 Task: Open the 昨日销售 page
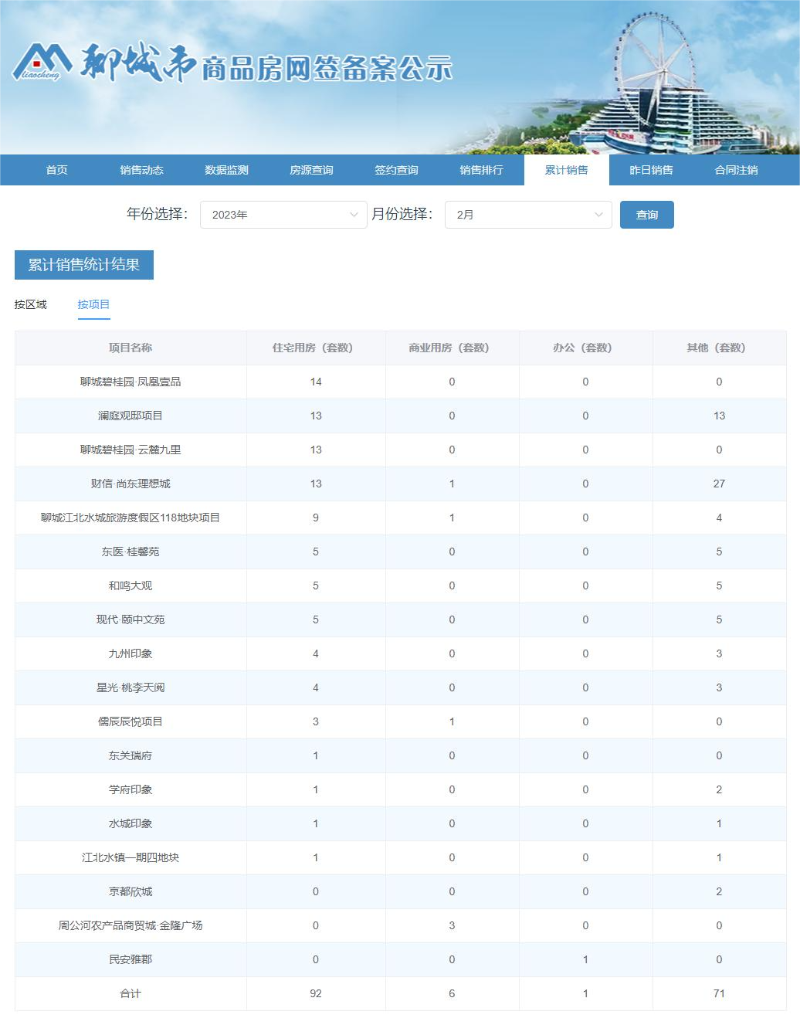click(651, 170)
